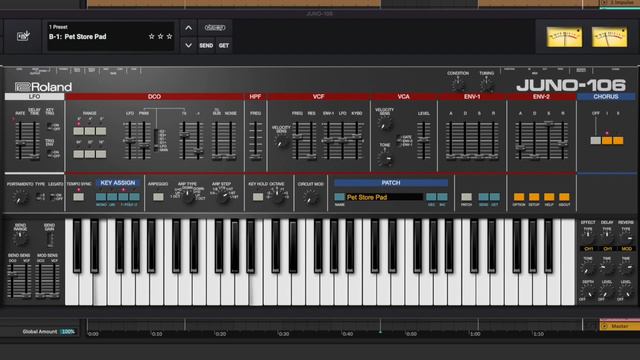Toggle the portamento TYPE switch
The height and width of the screenshot is (360, 640).
(x=39, y=197)
